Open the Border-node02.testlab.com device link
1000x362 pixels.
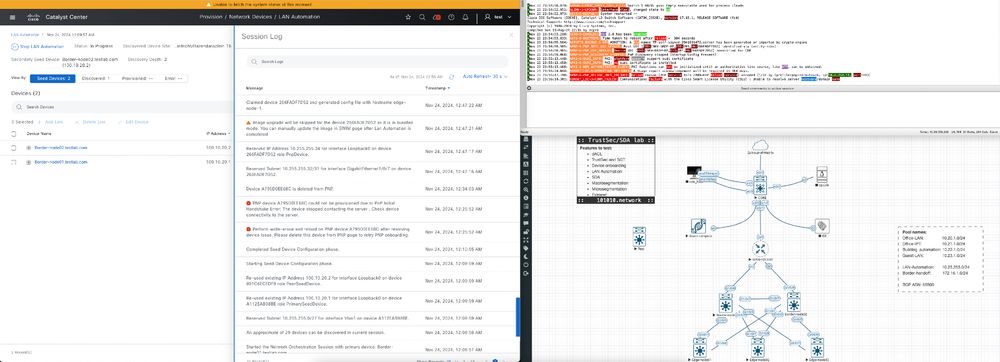coord(61,148)
